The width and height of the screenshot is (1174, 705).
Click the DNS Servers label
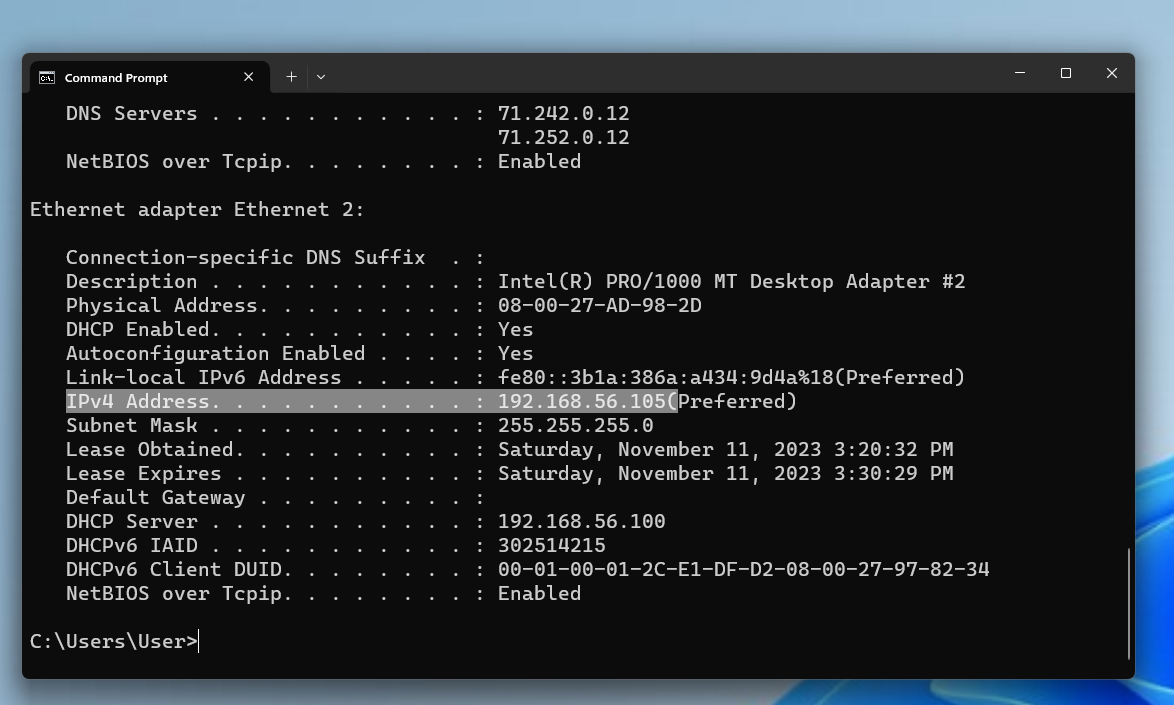[132, 114]
